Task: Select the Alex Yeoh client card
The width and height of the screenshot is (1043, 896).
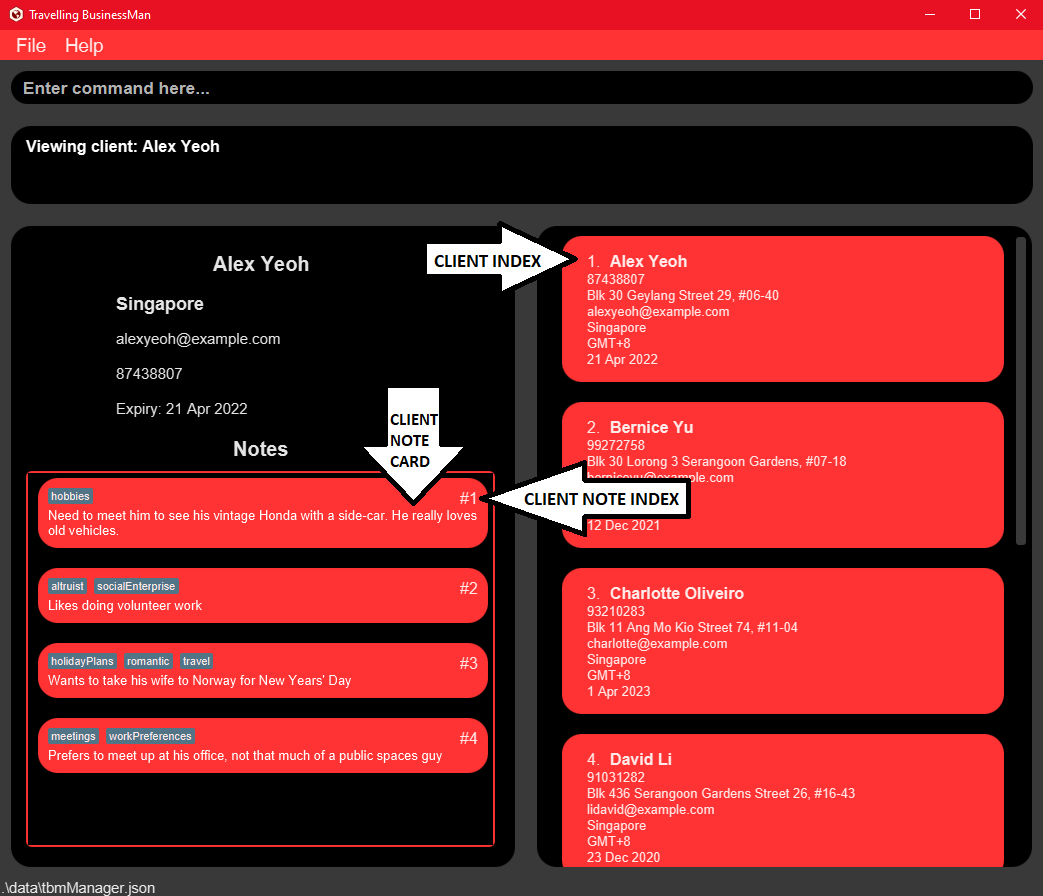Action: point(782,309)
